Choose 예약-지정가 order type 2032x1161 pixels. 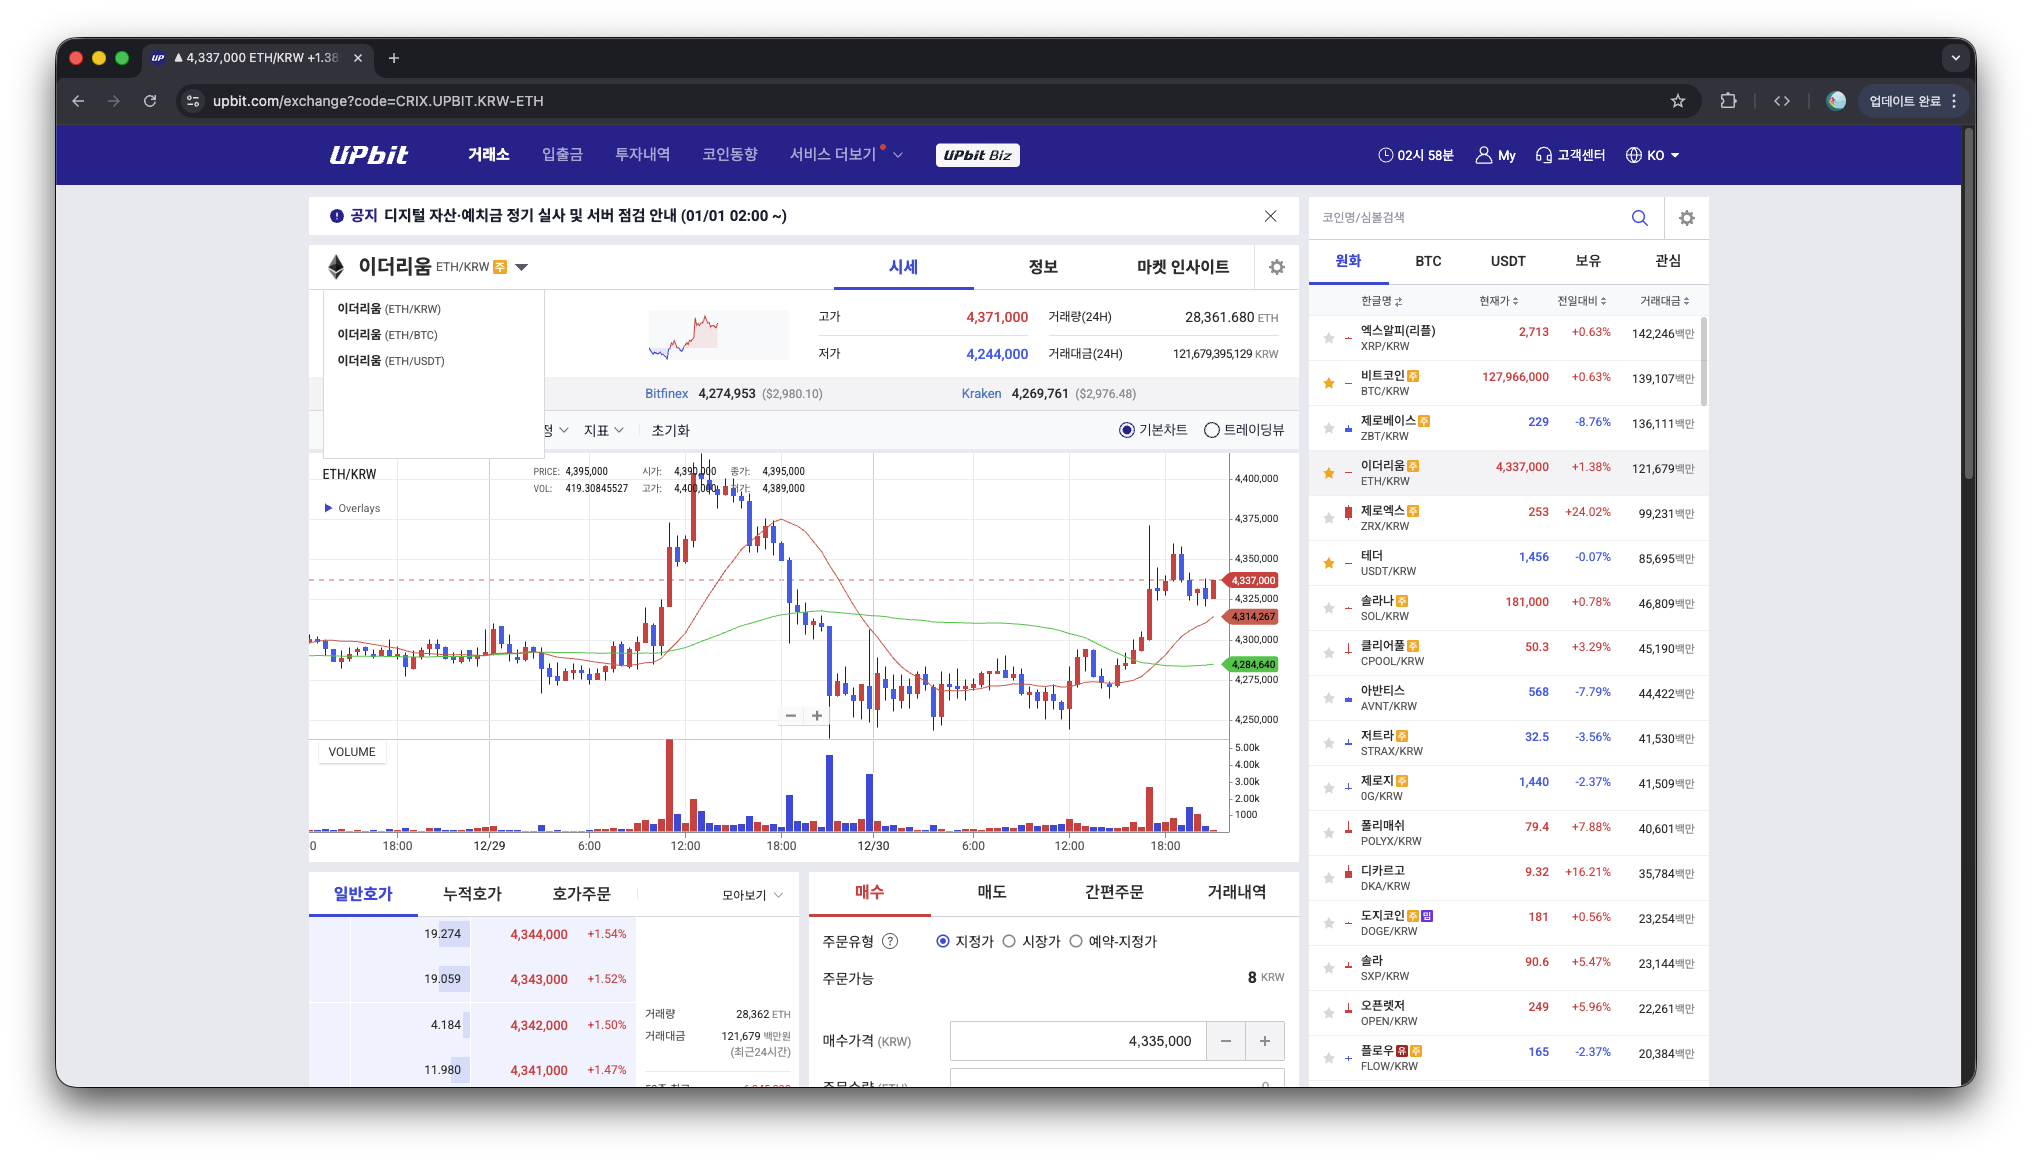(1076, 941)
